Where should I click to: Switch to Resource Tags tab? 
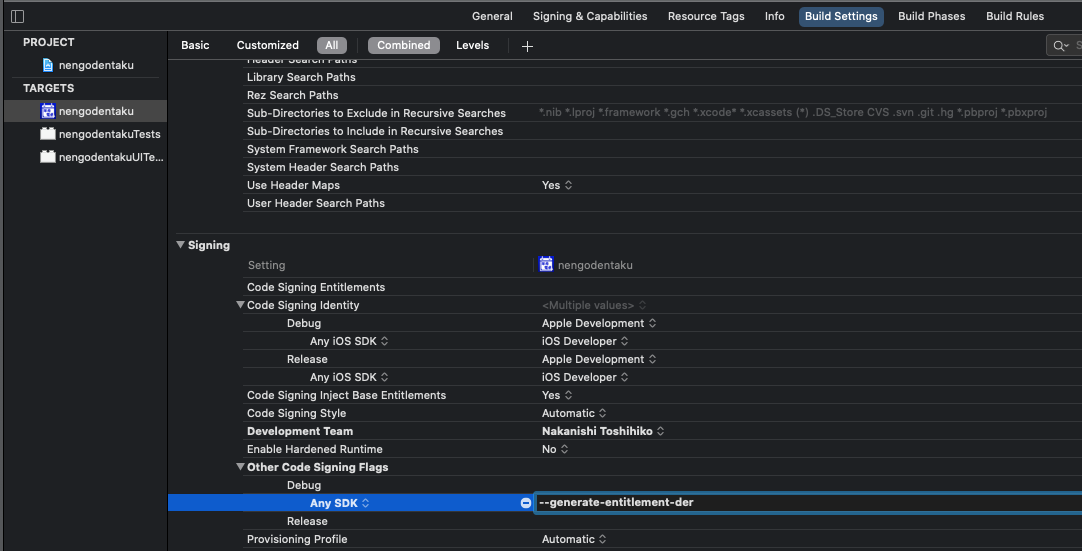(x=706, y=16)
